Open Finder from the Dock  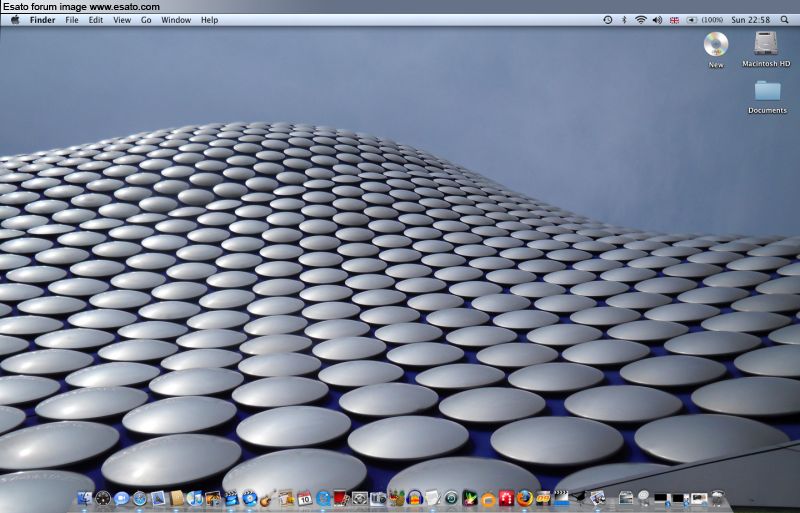click(84, 497)
